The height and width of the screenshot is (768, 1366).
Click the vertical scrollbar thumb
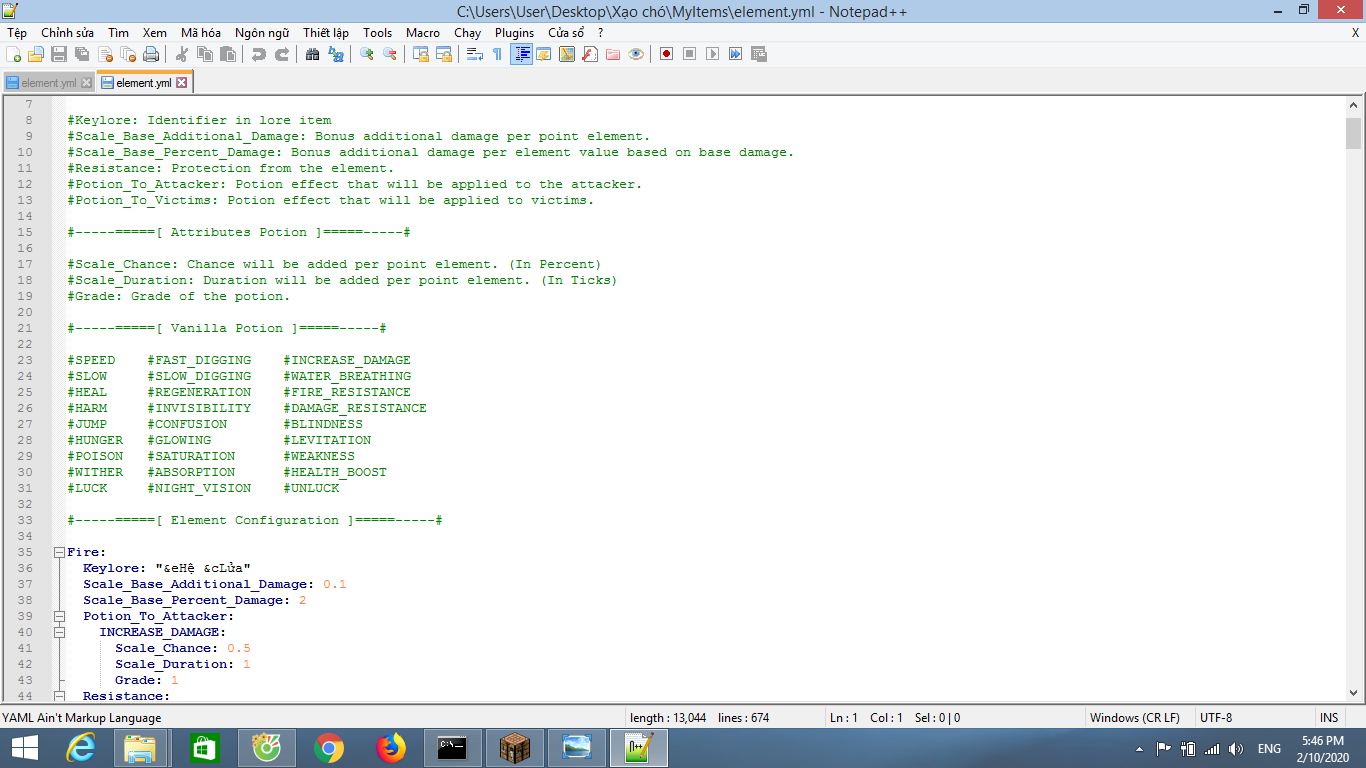[1353, 132]
